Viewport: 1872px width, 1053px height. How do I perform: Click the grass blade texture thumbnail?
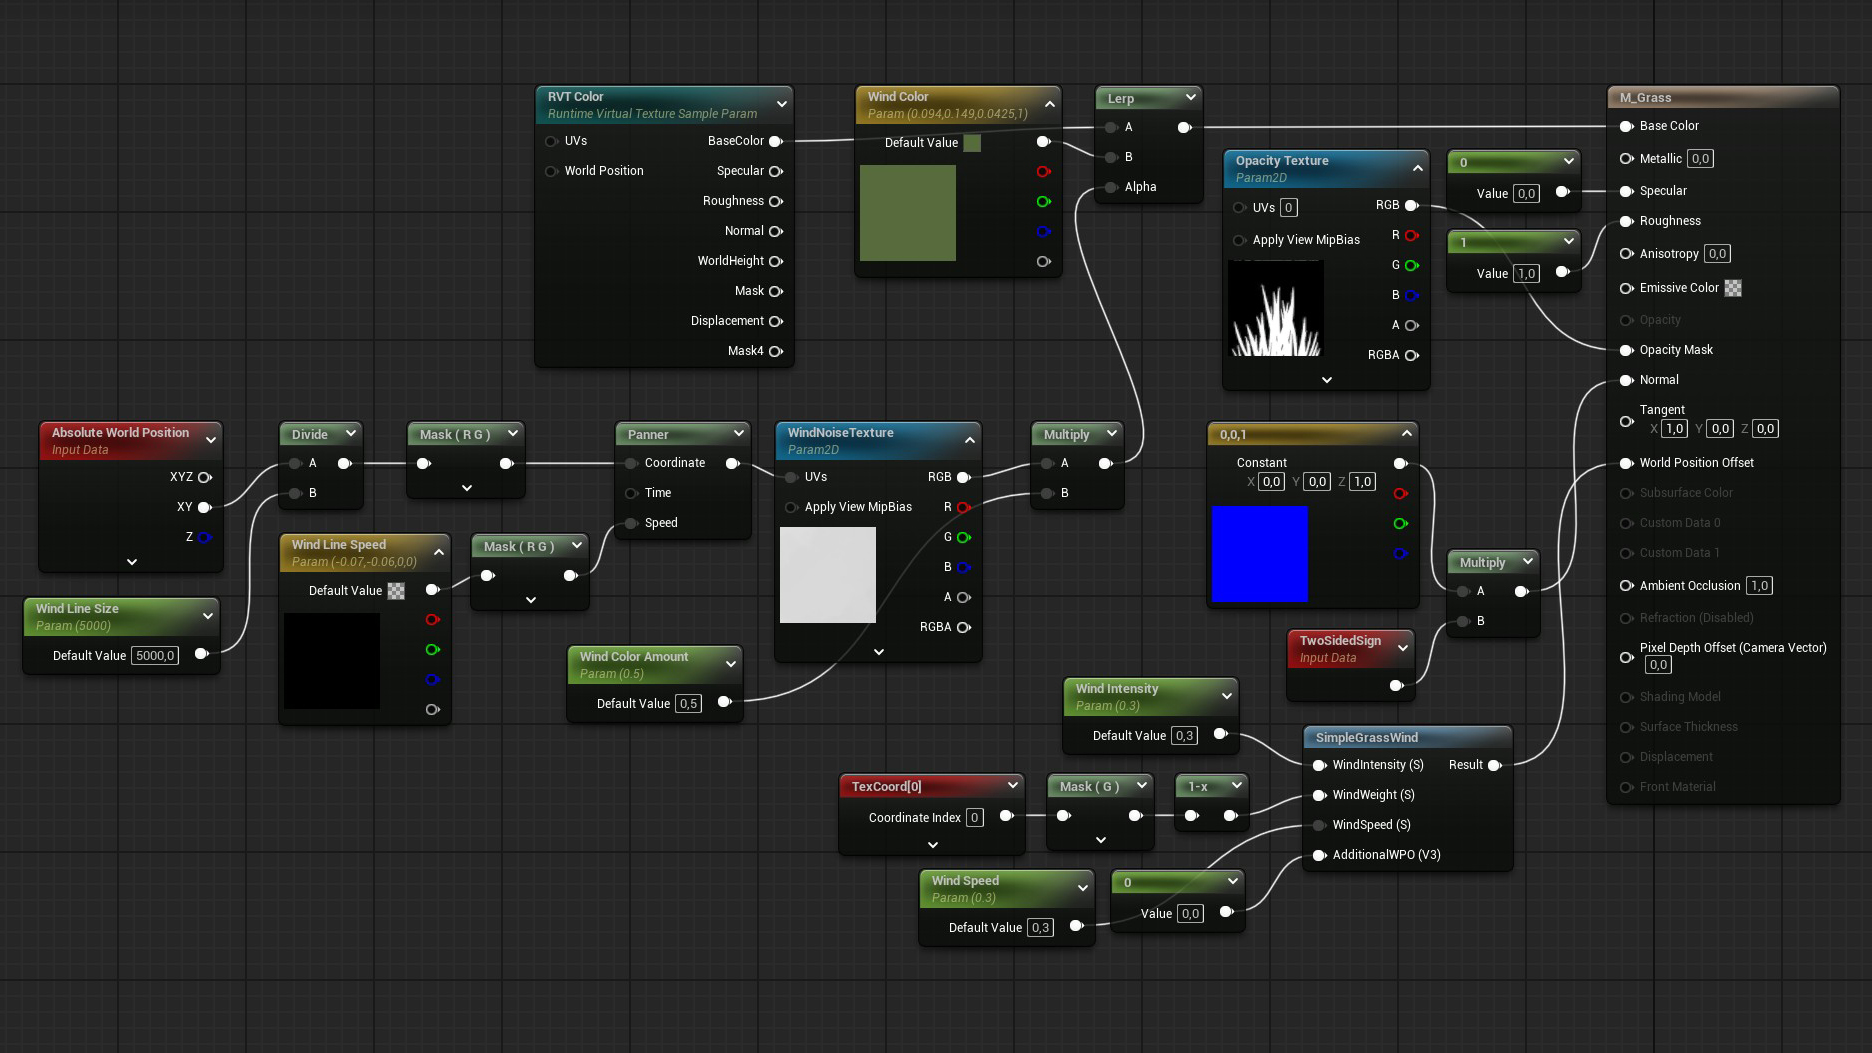pyautogui.click(x=1276, y=310)
